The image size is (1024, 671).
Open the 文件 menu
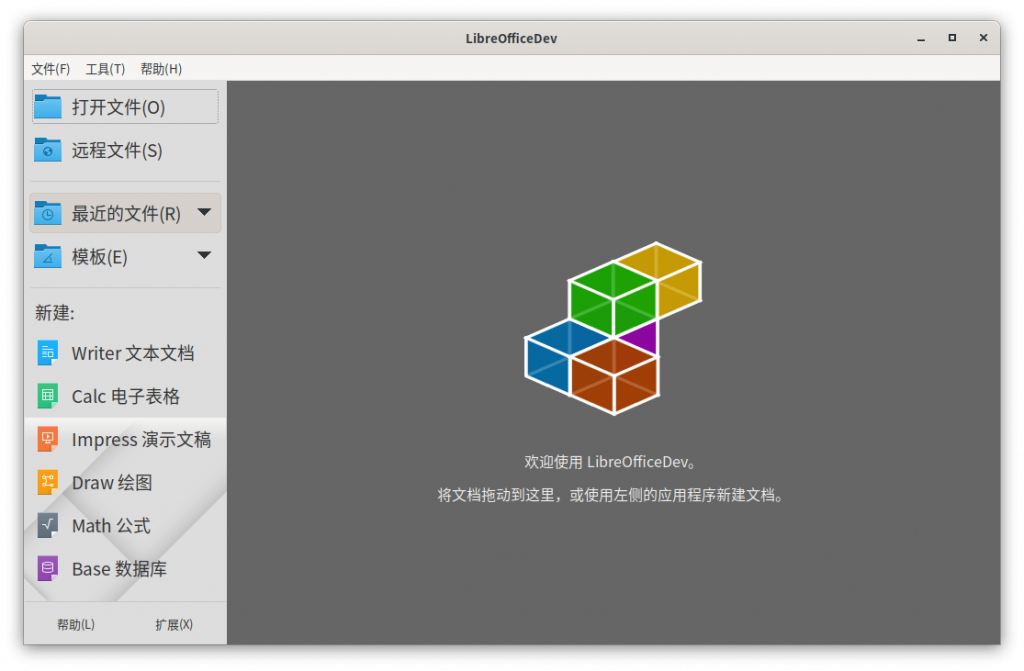point(51,68)
